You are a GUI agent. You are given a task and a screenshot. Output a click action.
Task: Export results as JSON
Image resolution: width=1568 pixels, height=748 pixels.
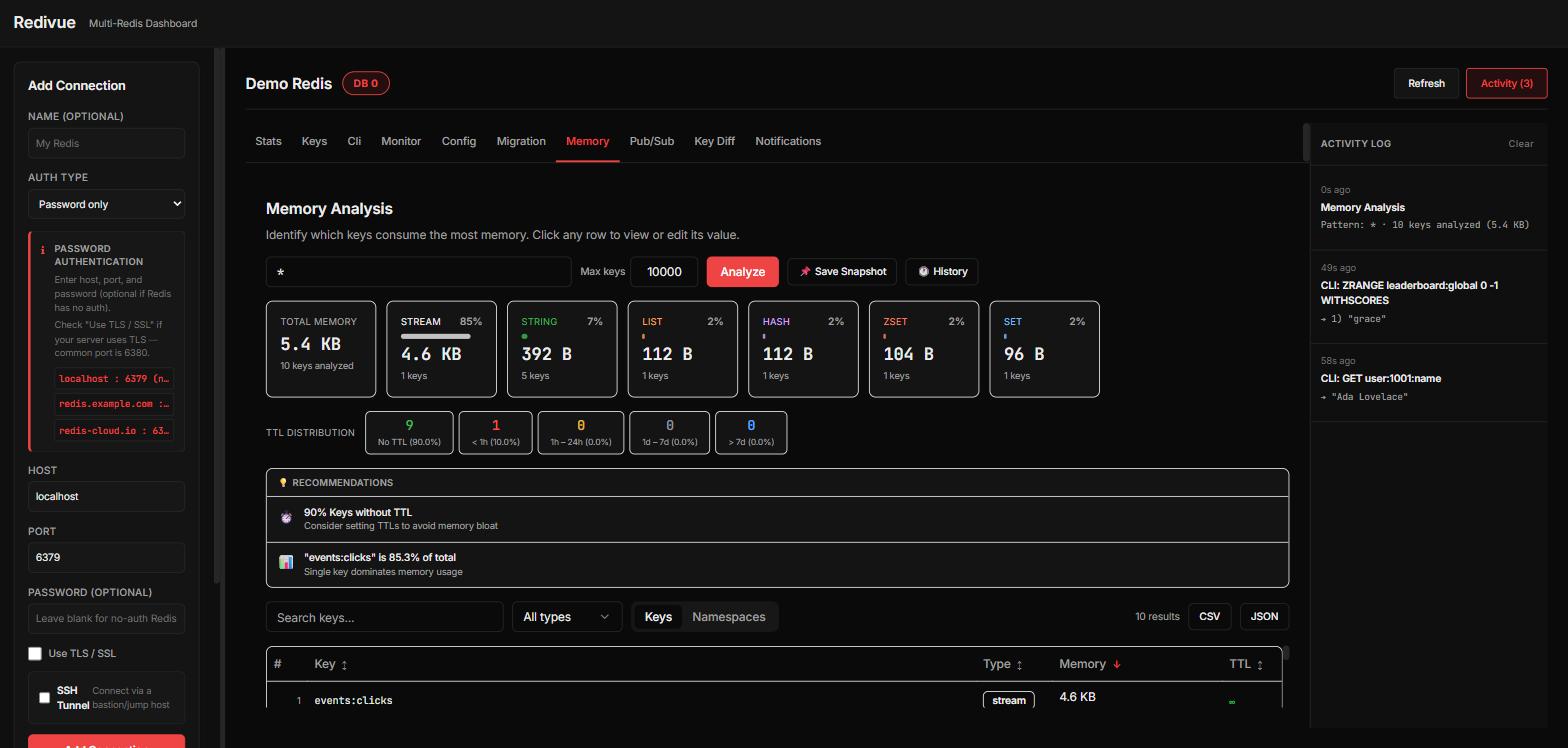[1264, 616]
